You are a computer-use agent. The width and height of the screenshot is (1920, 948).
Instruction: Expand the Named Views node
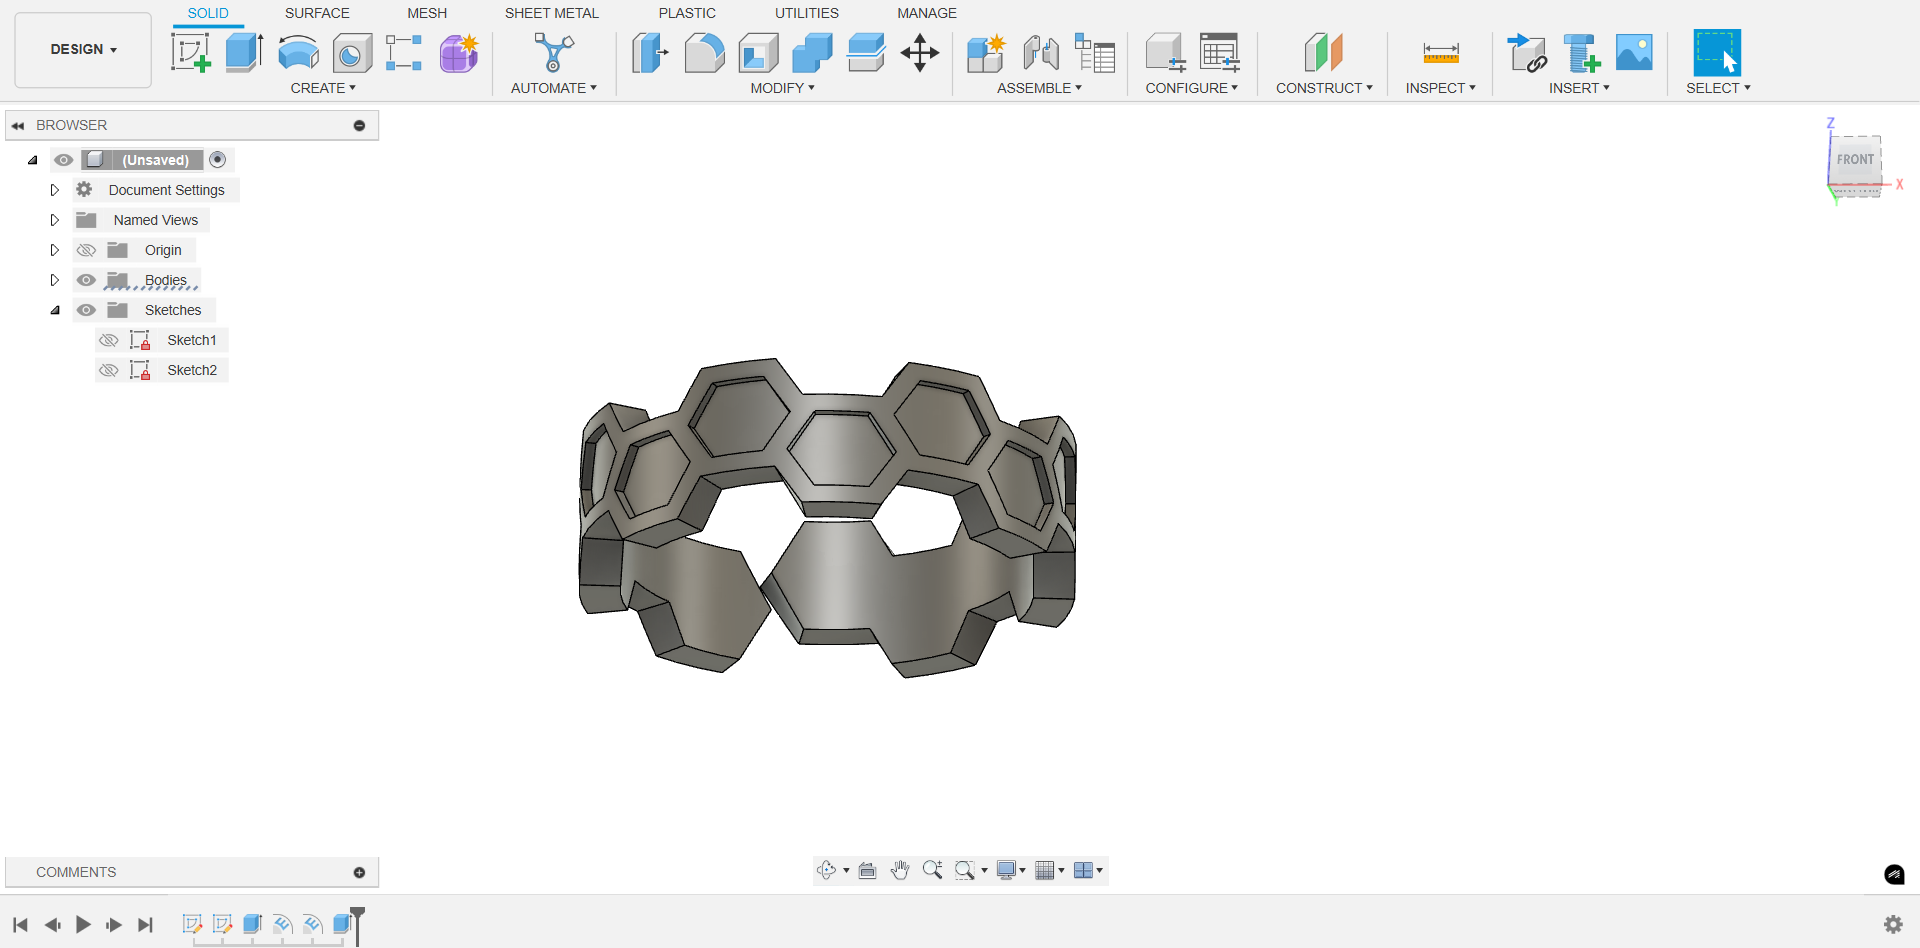coord(55,220)
